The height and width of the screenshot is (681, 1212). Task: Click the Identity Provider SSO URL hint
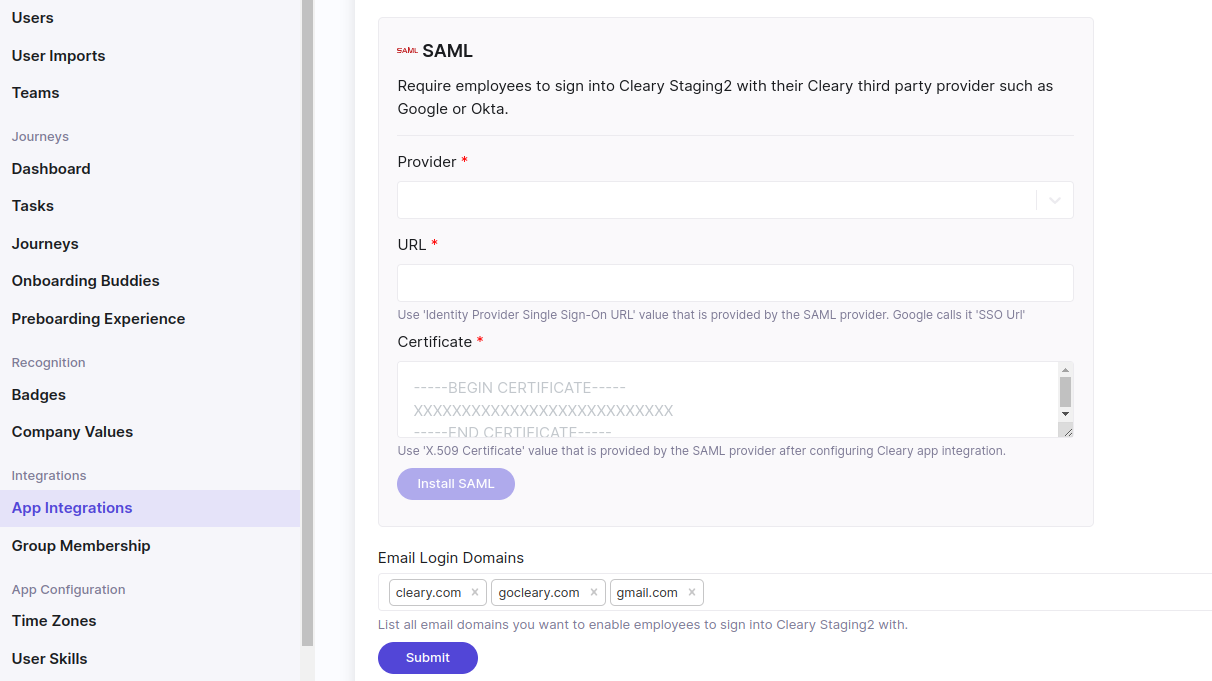click(712, 315)
